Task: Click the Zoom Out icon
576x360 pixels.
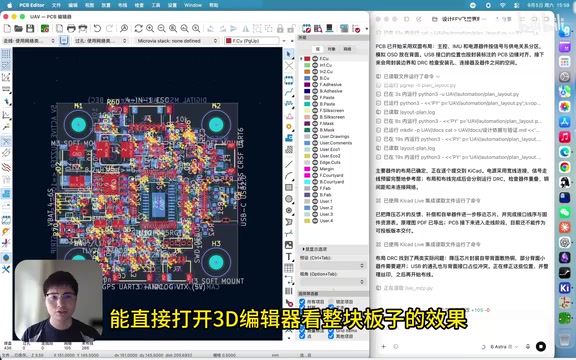Action: click(x=161, y=28)
